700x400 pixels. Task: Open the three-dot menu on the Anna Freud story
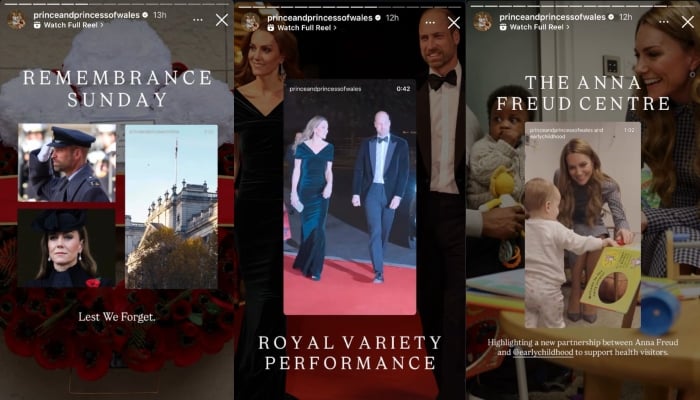click(664, 21)
